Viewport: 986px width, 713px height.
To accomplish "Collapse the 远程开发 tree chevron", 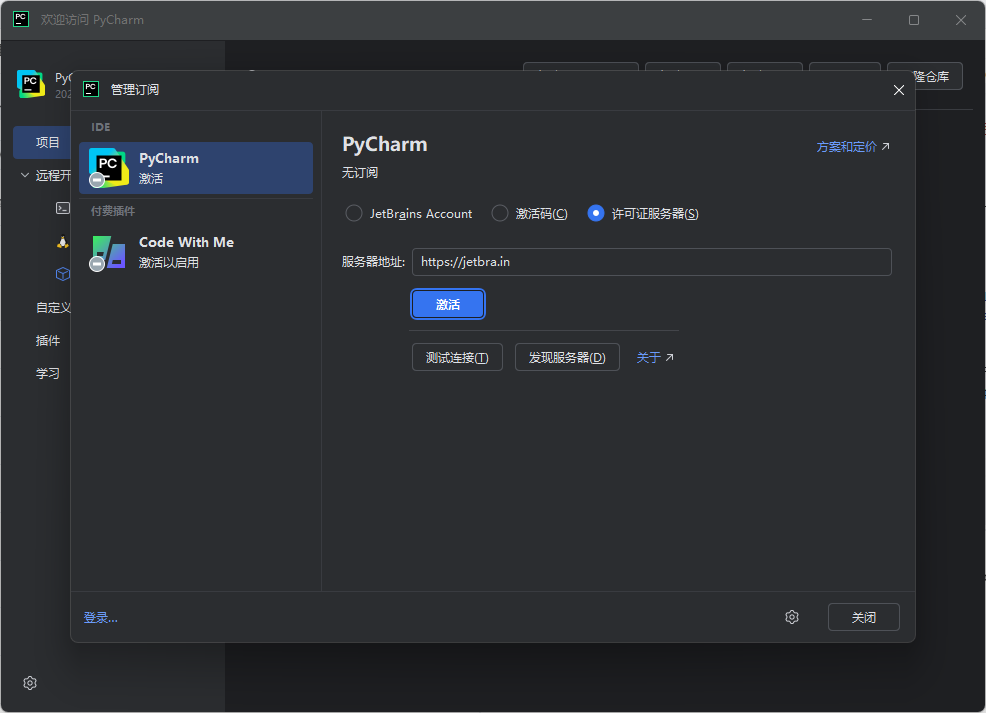I will [x=25, y=175].
